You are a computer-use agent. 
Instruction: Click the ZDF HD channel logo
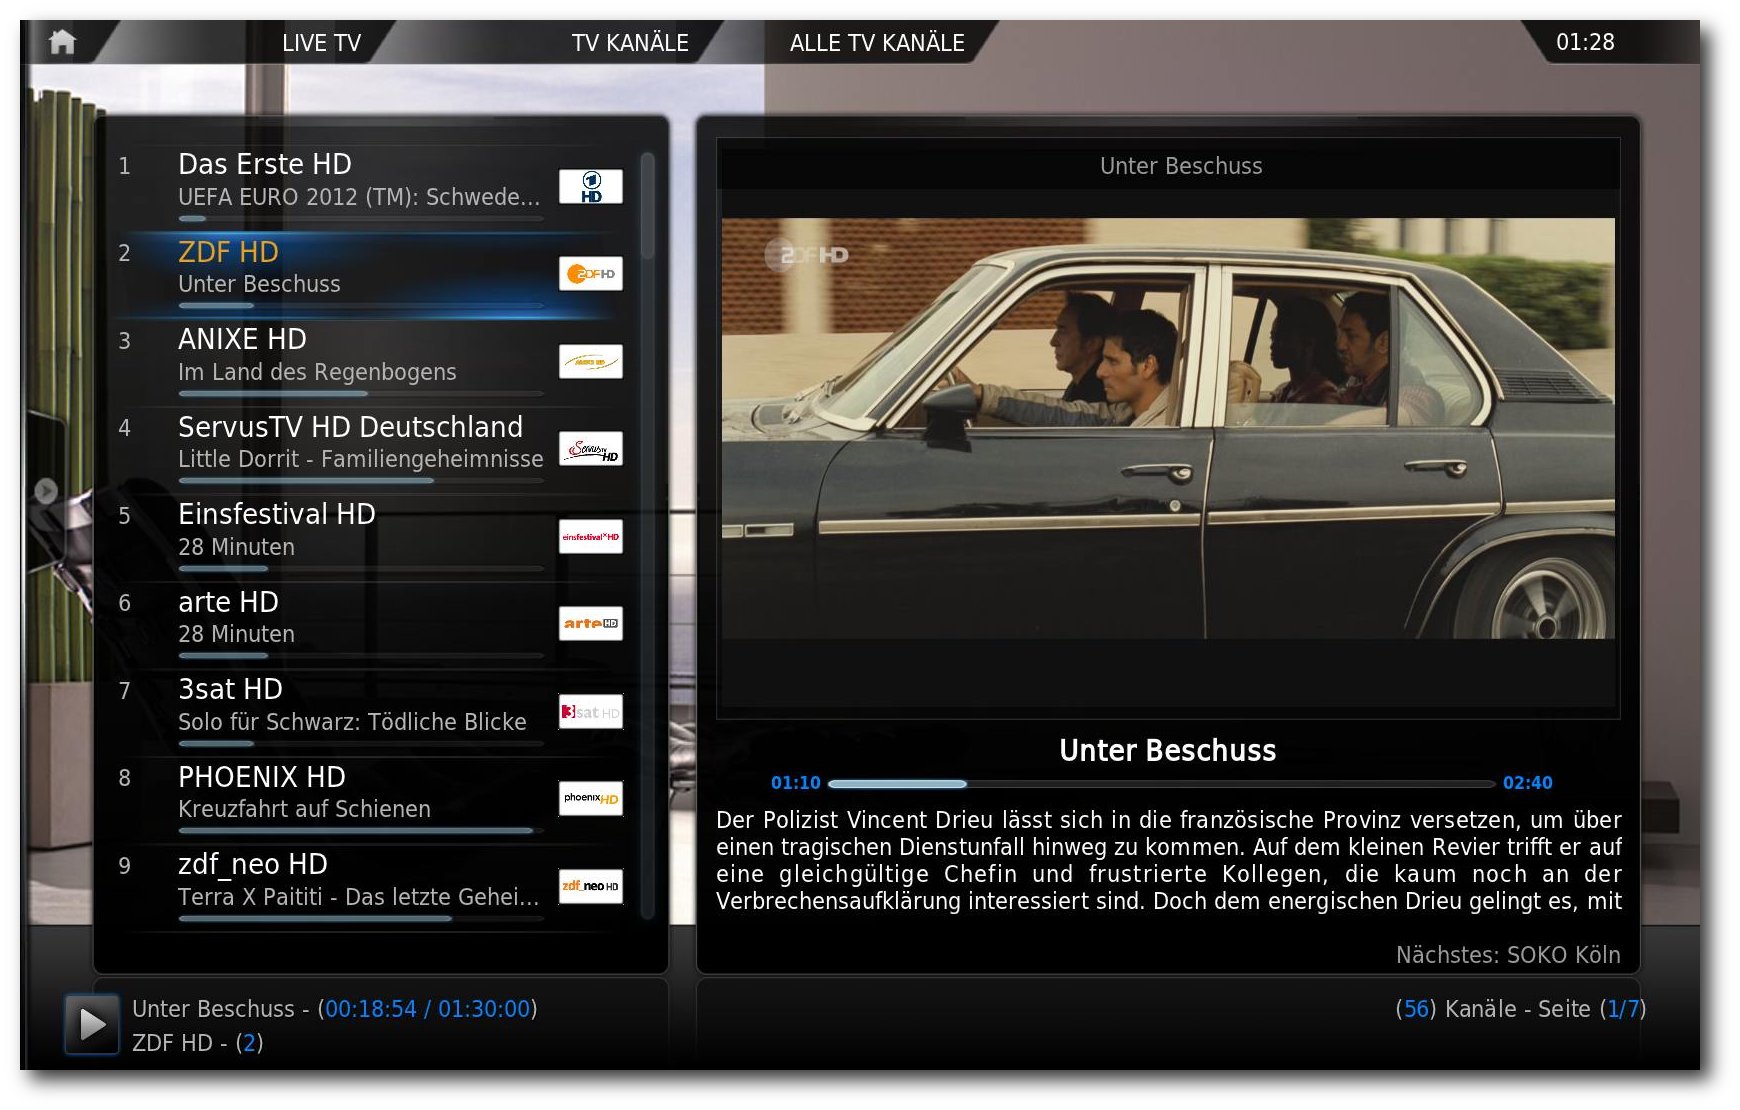[x=590, y=273]
